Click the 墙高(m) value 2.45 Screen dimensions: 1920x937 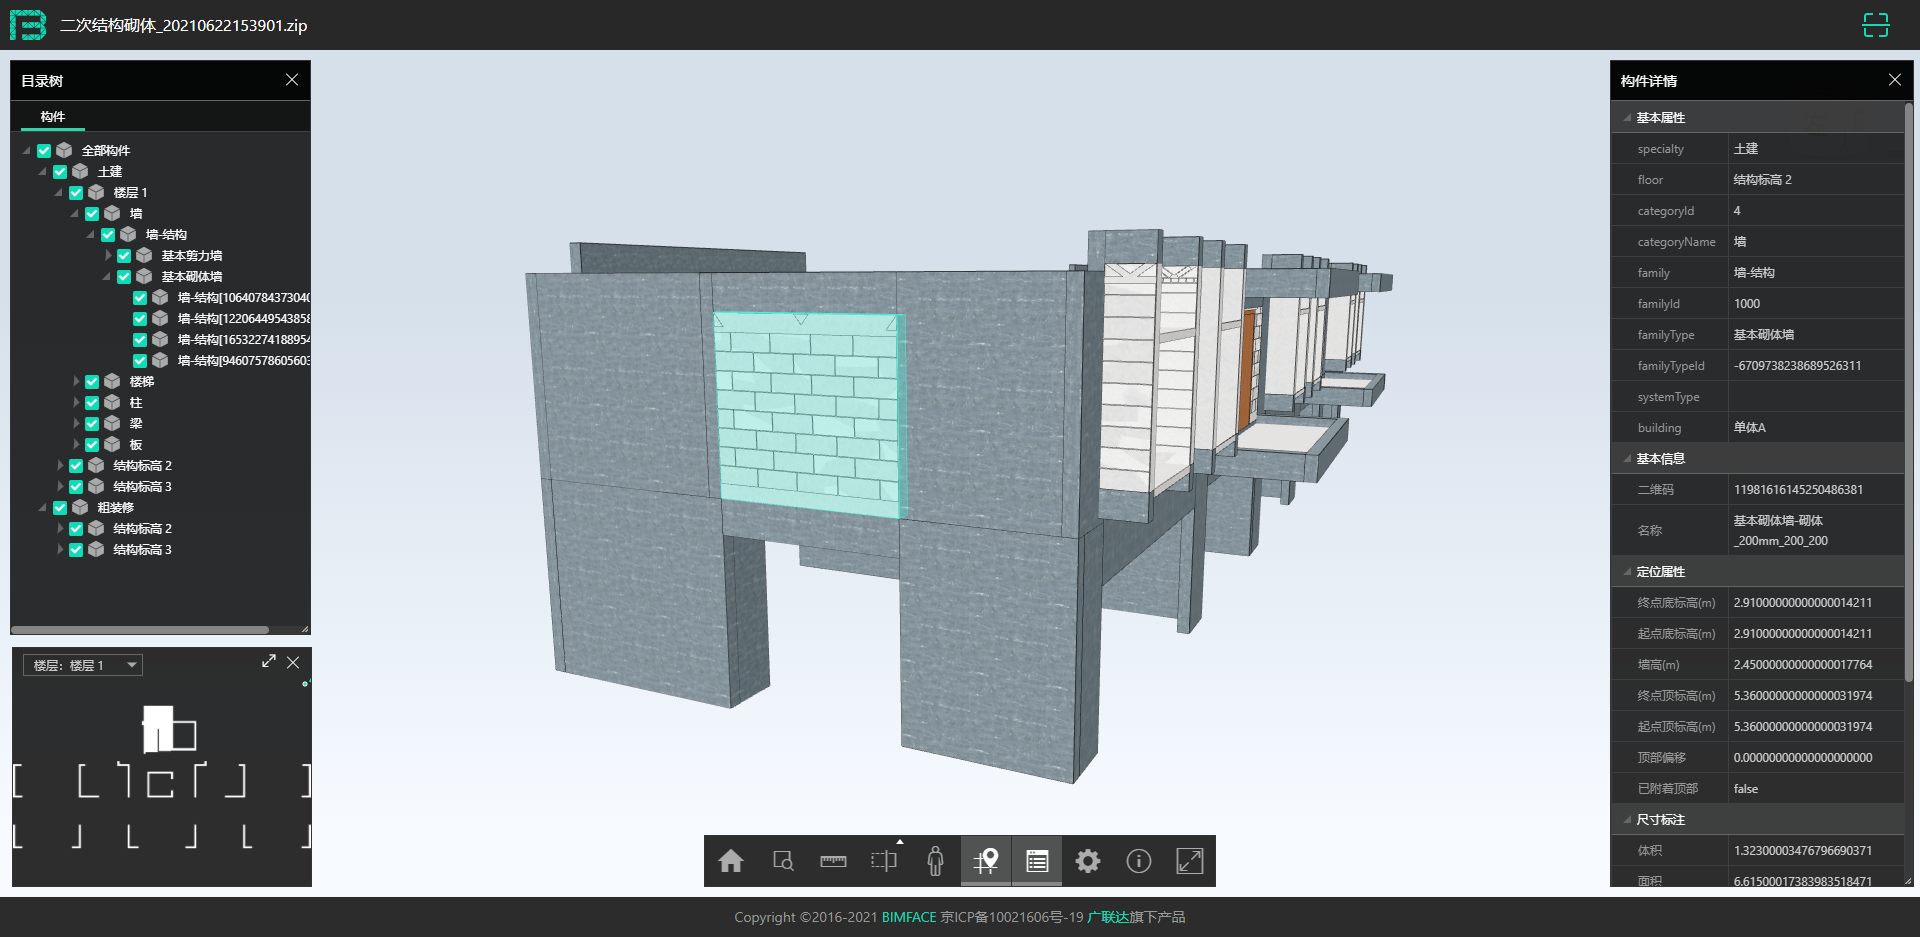coord(1802,665)
